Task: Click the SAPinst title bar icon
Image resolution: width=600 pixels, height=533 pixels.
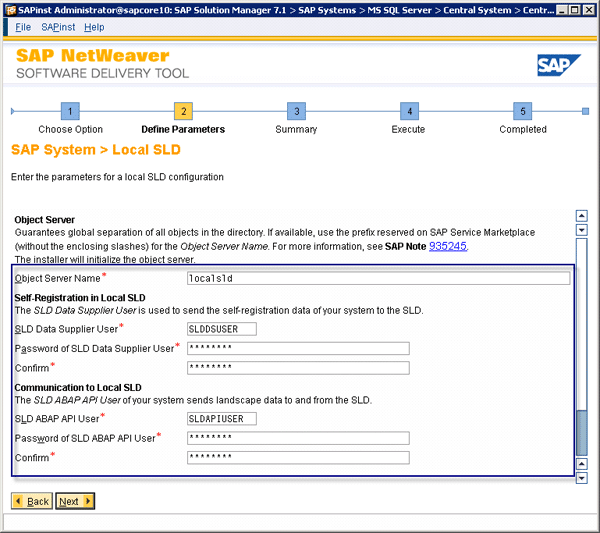Action: tap(9, 9)
